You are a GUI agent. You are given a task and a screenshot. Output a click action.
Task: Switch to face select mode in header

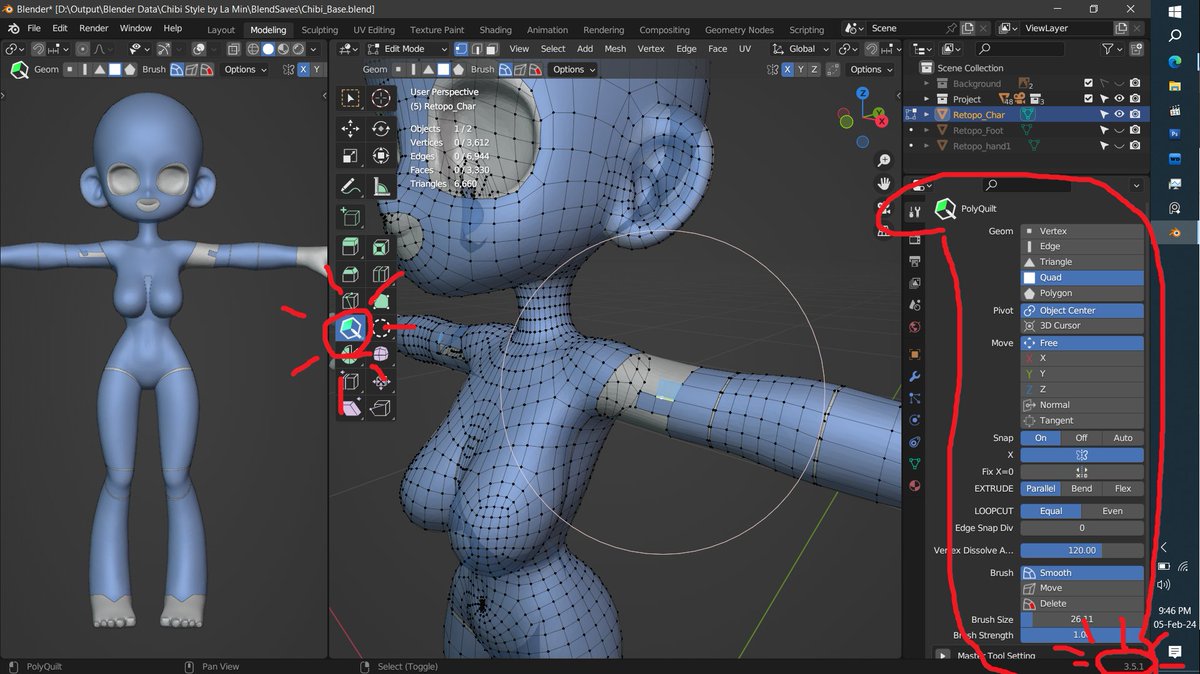(490, 48)
